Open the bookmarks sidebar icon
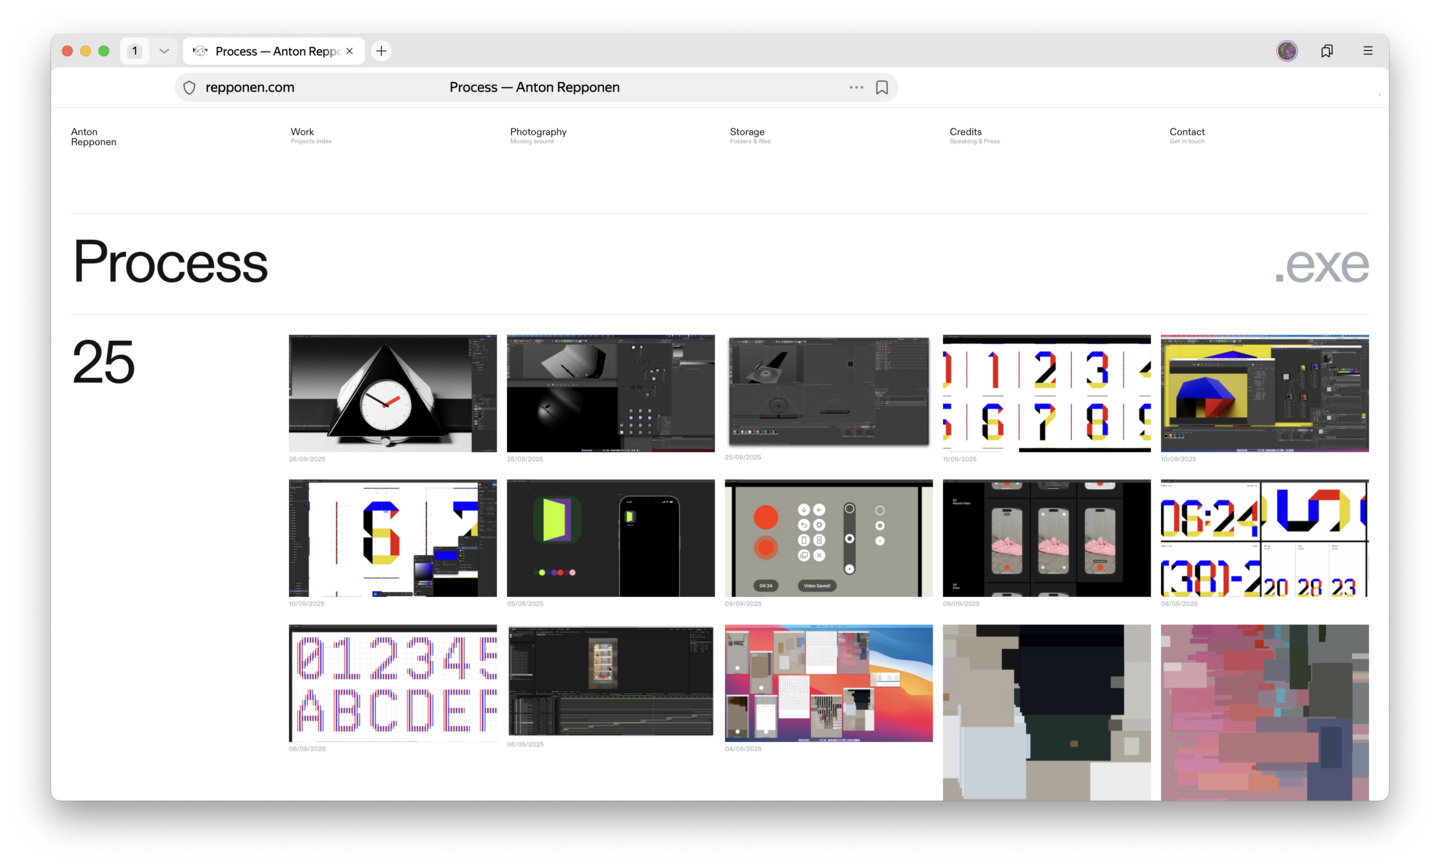The image size is (1440, 868). (1327, 51)
